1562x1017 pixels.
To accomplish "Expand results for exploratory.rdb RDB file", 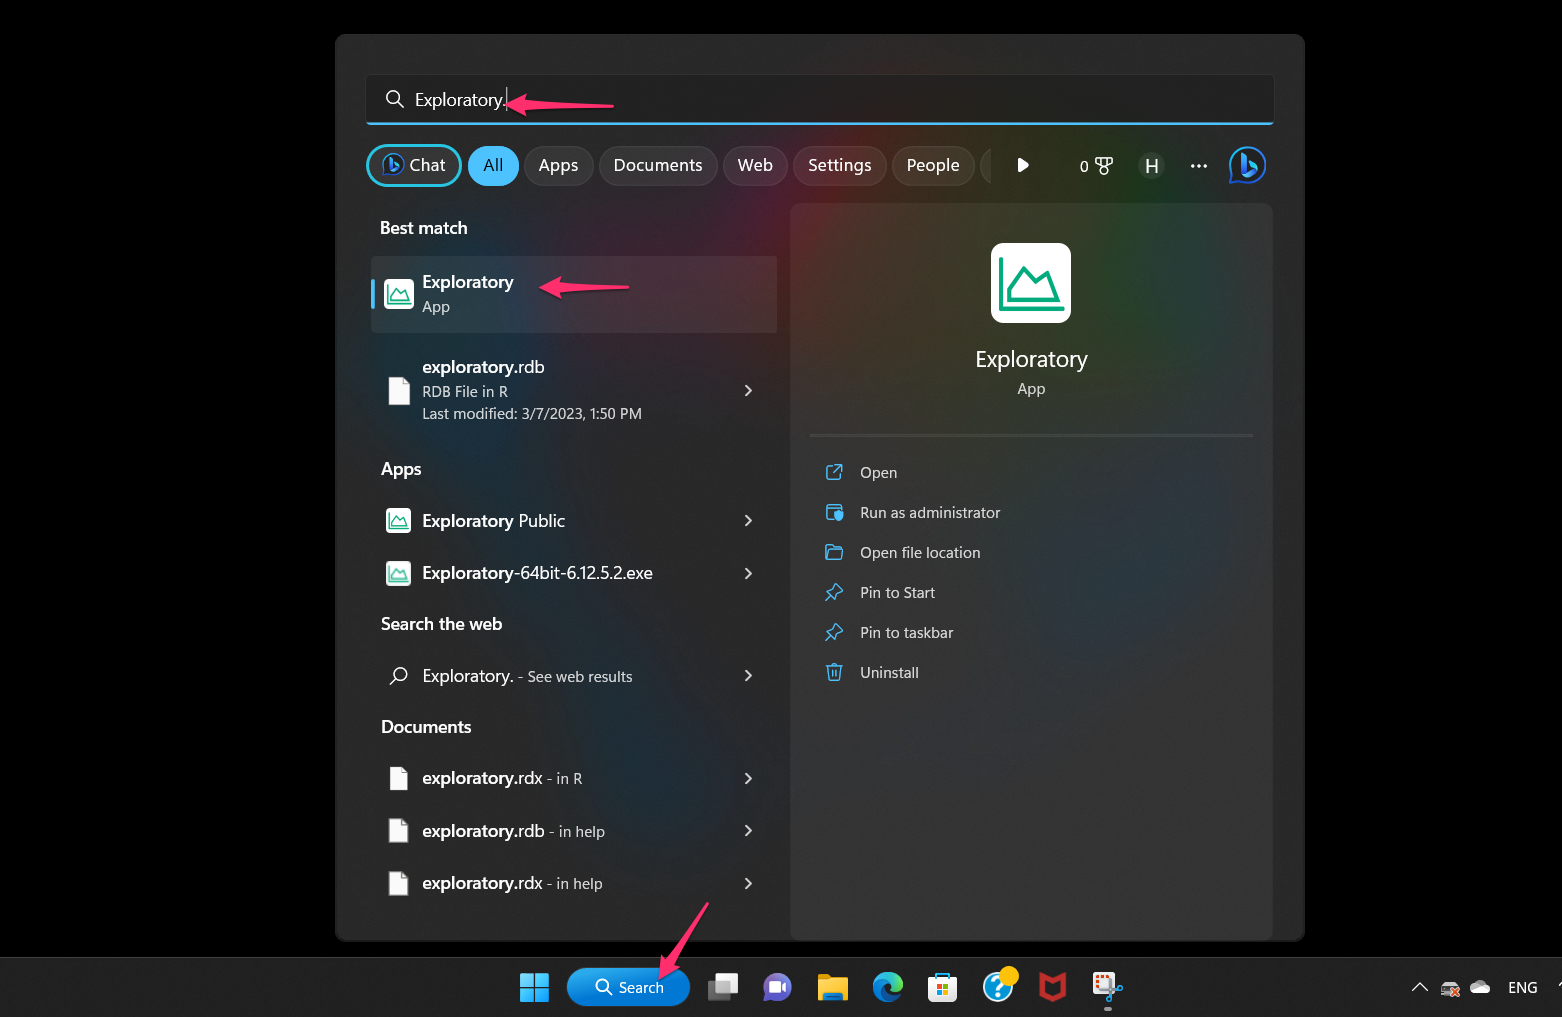I will click(748, 390).
